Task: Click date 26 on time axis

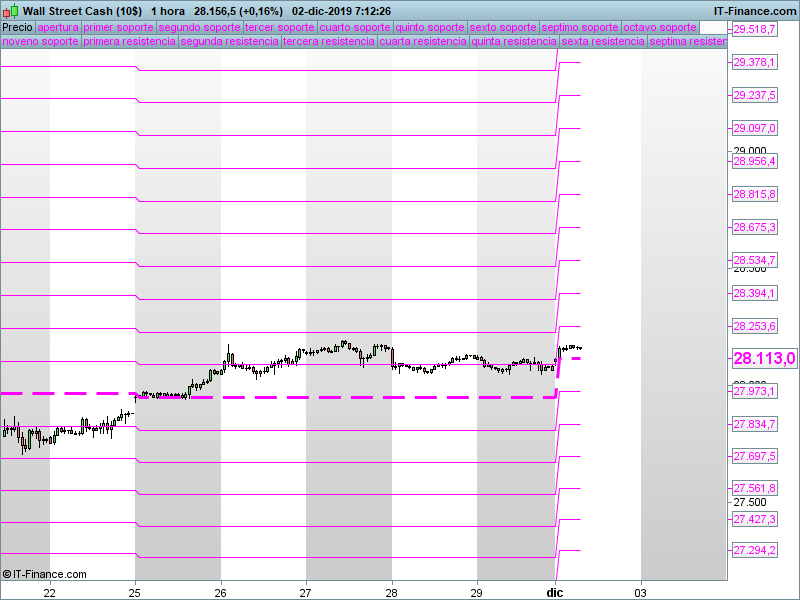Action: 220,593
